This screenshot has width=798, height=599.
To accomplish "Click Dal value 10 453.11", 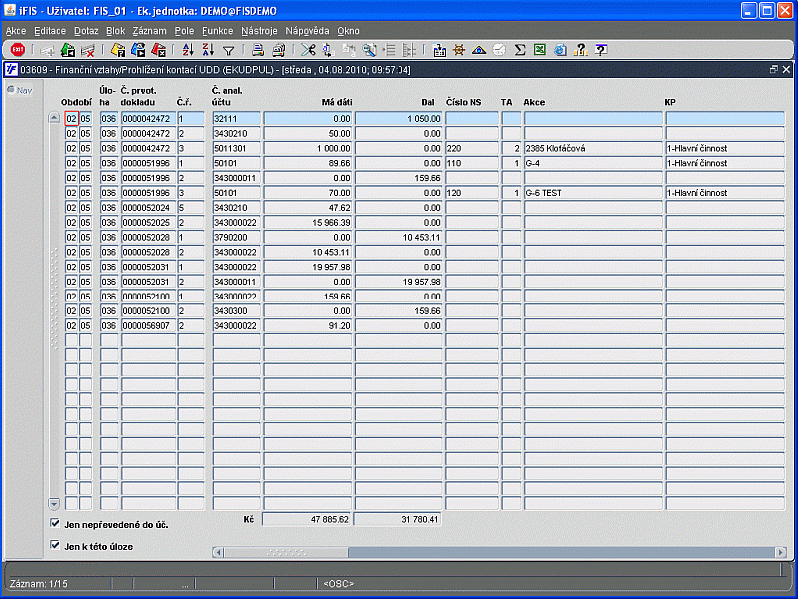I will [398, 237].
